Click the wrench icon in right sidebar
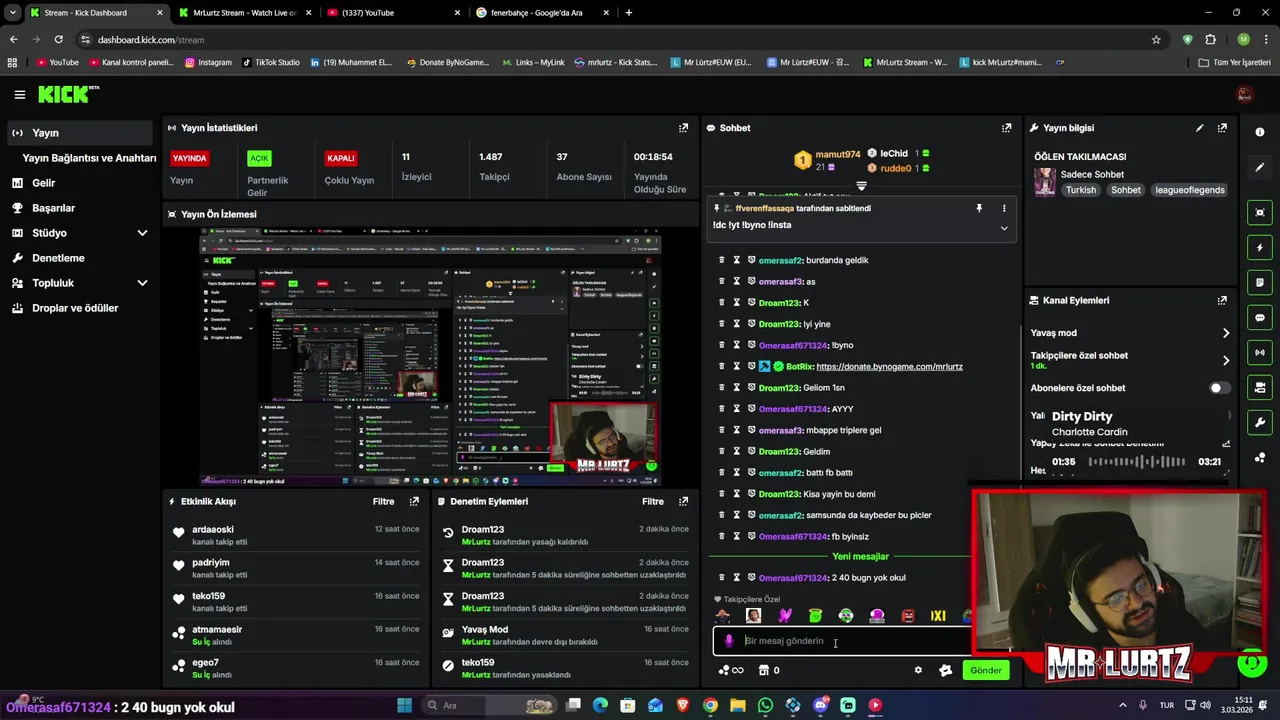This screenshot has width=1280, height=720. 1260,422
